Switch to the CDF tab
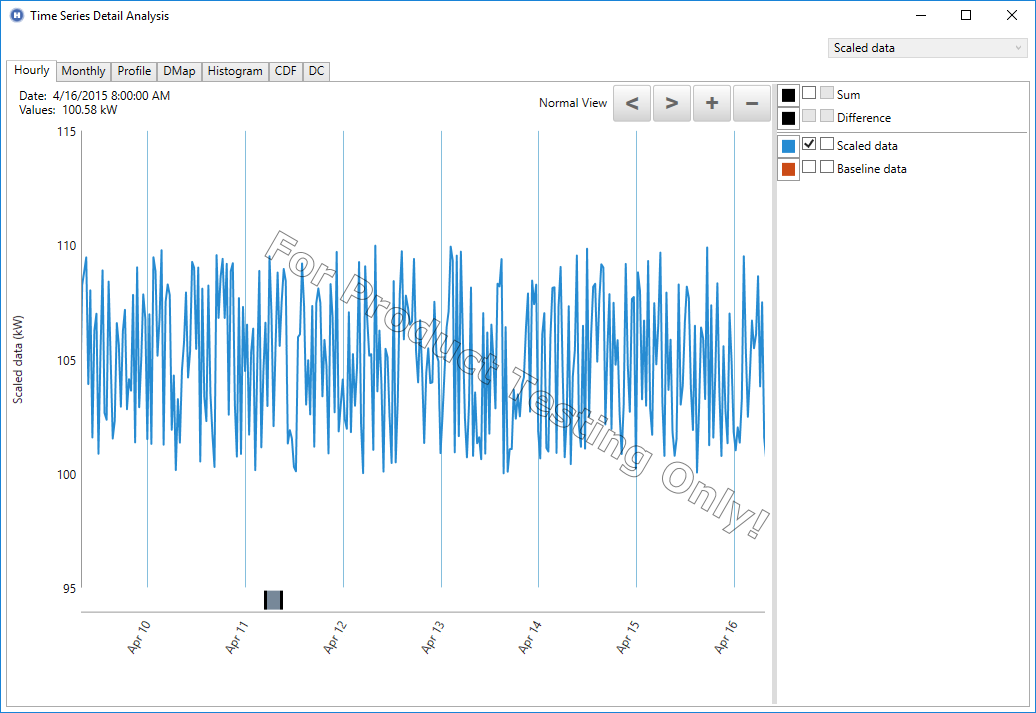 click(285, 71)
